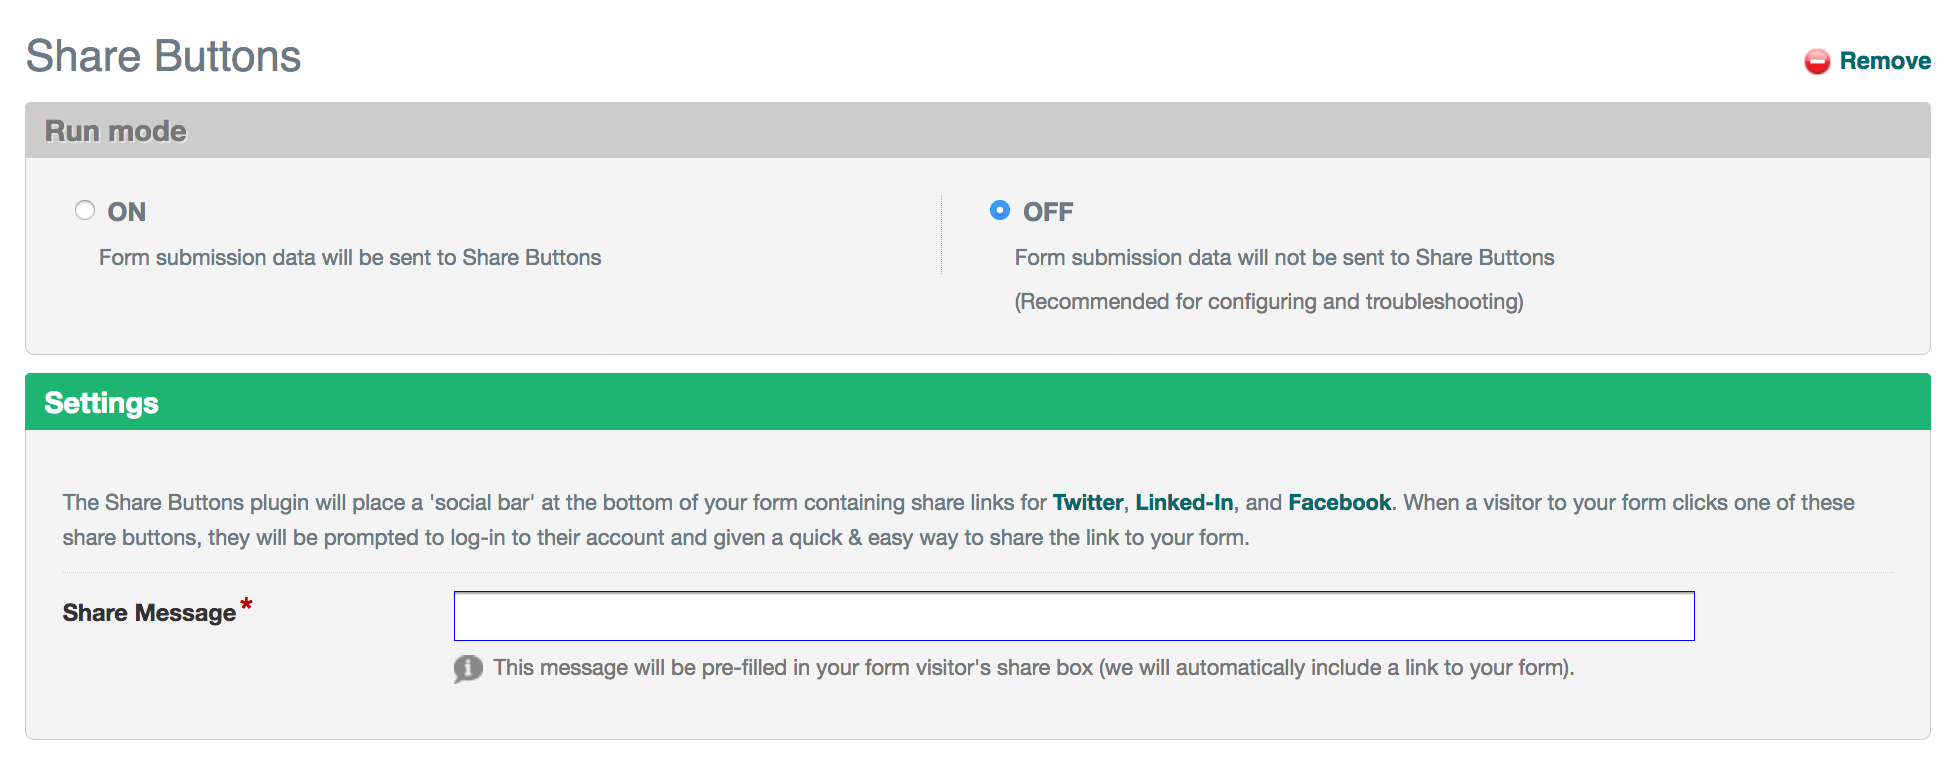Click the 'will not be sent' description text
The image size is (1950, 772).
coord(1284,258)
